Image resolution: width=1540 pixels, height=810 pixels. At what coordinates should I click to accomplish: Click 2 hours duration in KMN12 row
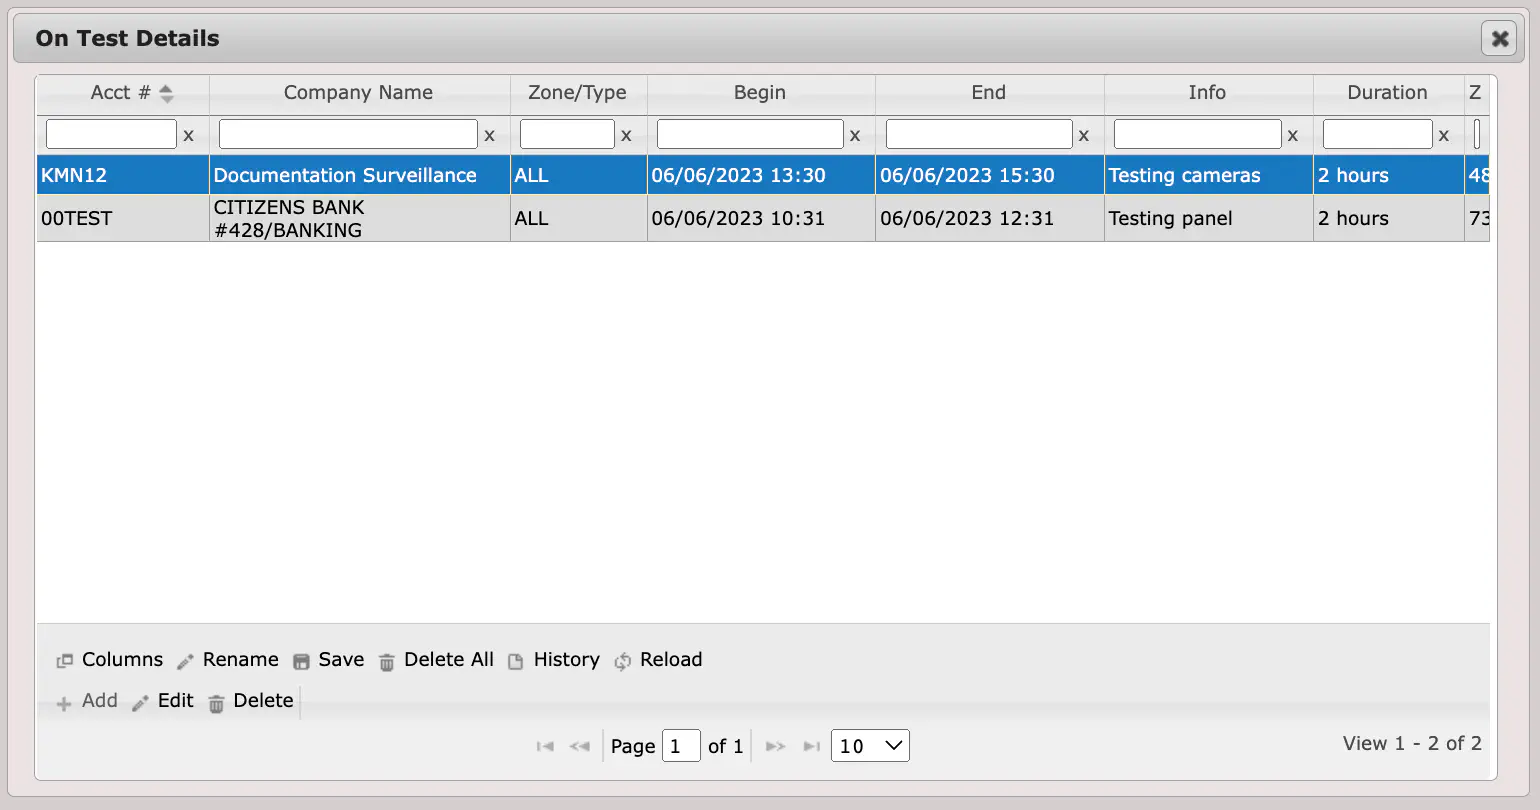click(x=1388, y=175)
